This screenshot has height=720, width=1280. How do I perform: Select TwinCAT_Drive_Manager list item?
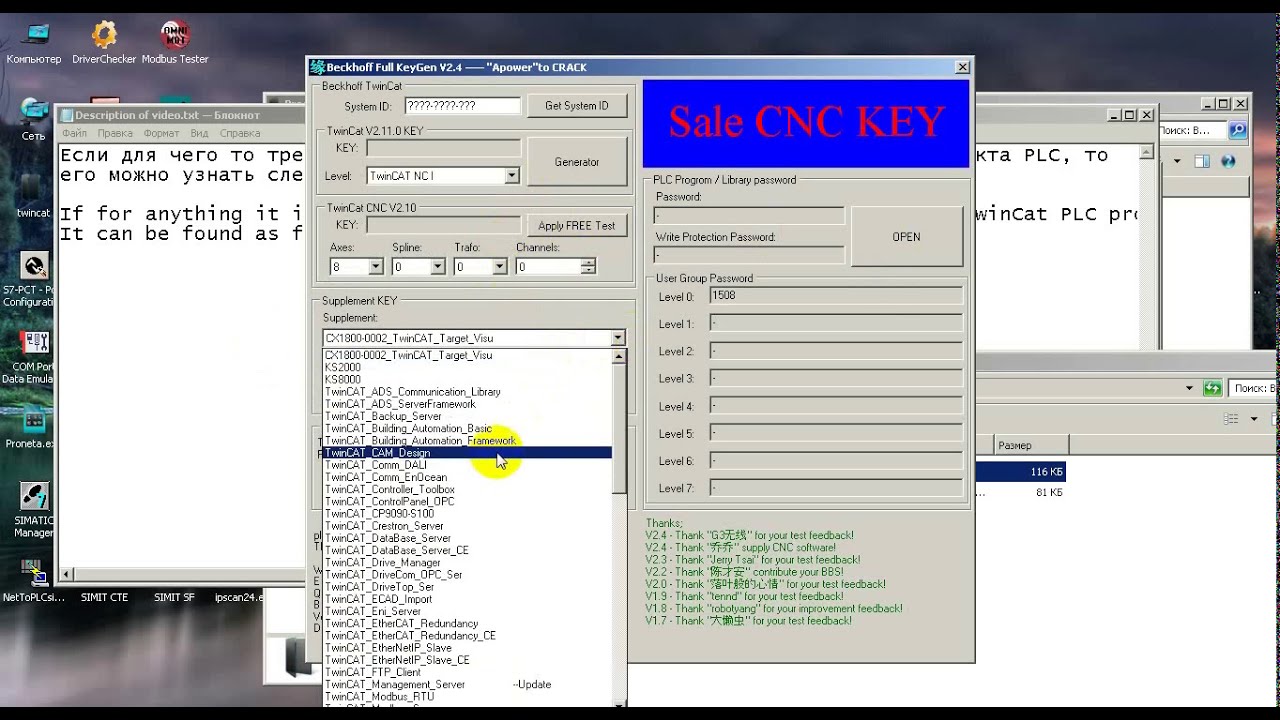coord(468,563)
